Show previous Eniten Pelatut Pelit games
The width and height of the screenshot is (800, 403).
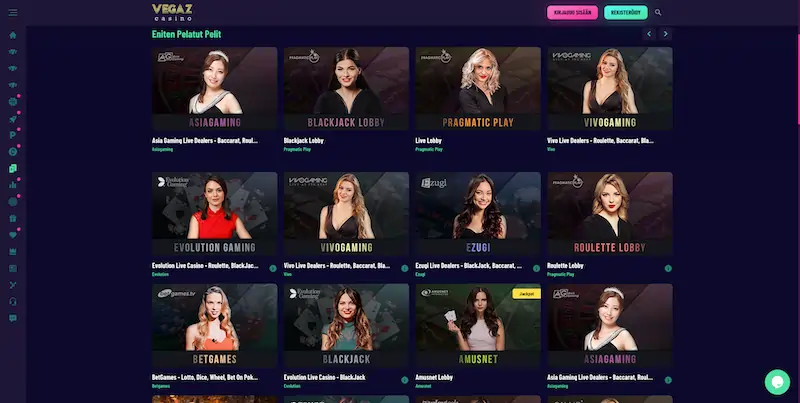coord(649,34)
